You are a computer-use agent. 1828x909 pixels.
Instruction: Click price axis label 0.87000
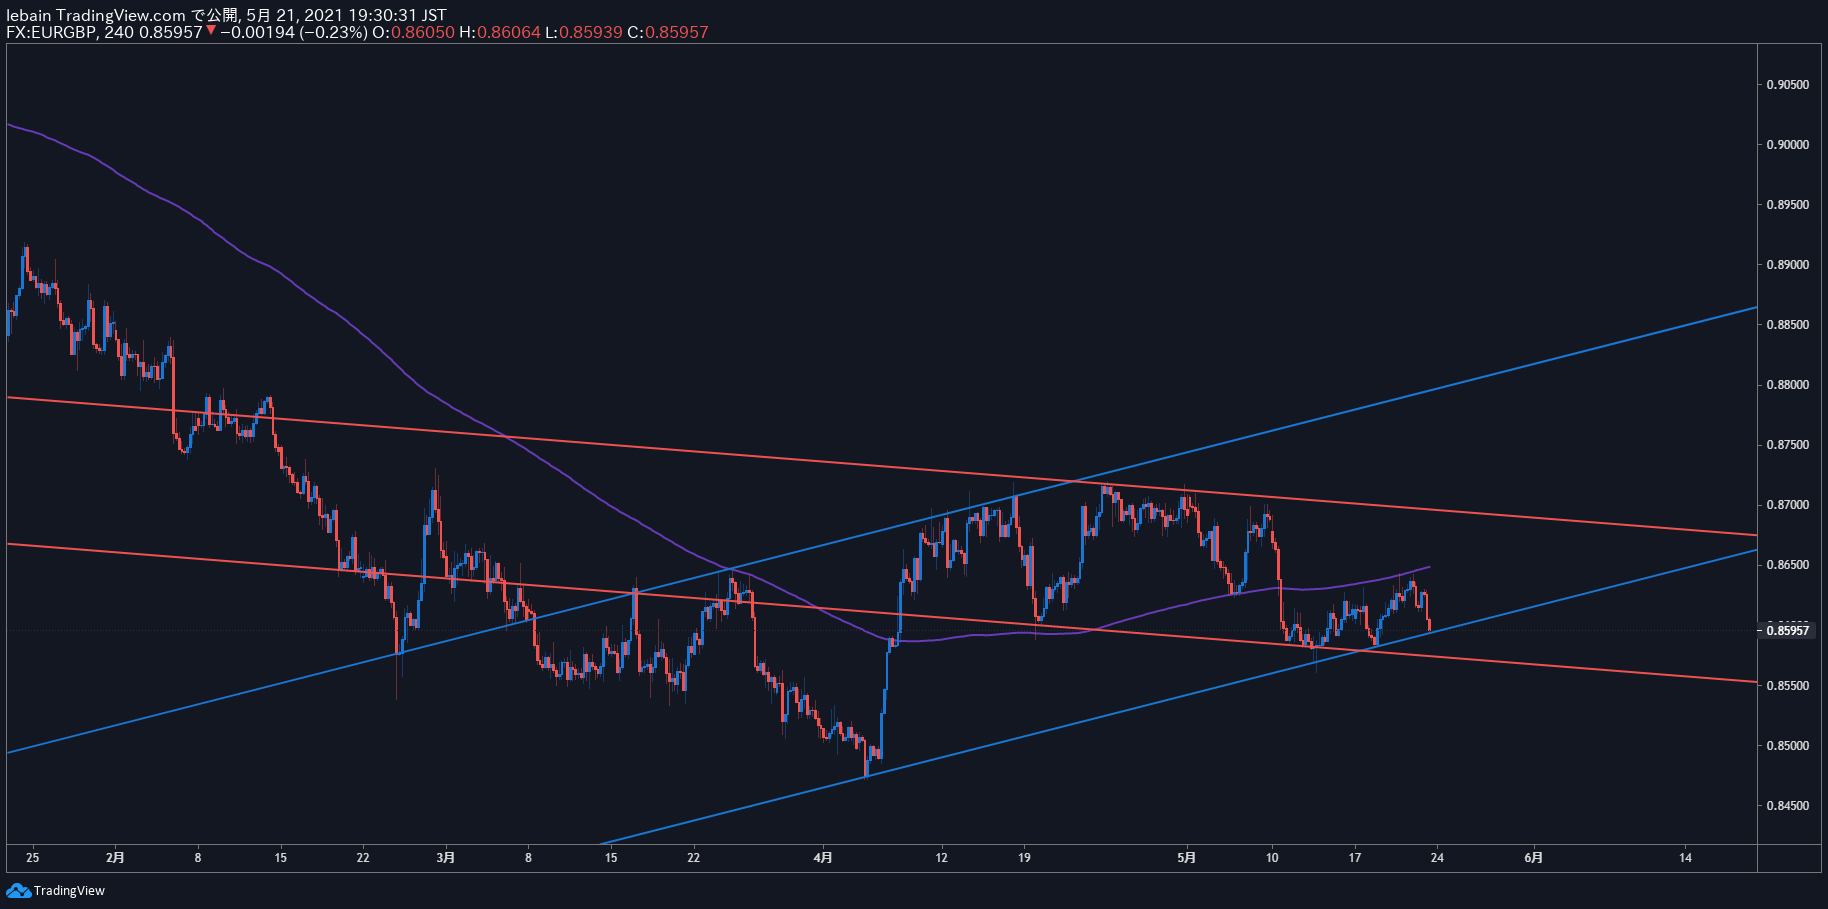pyautogui.click(x=1787, y=505)
